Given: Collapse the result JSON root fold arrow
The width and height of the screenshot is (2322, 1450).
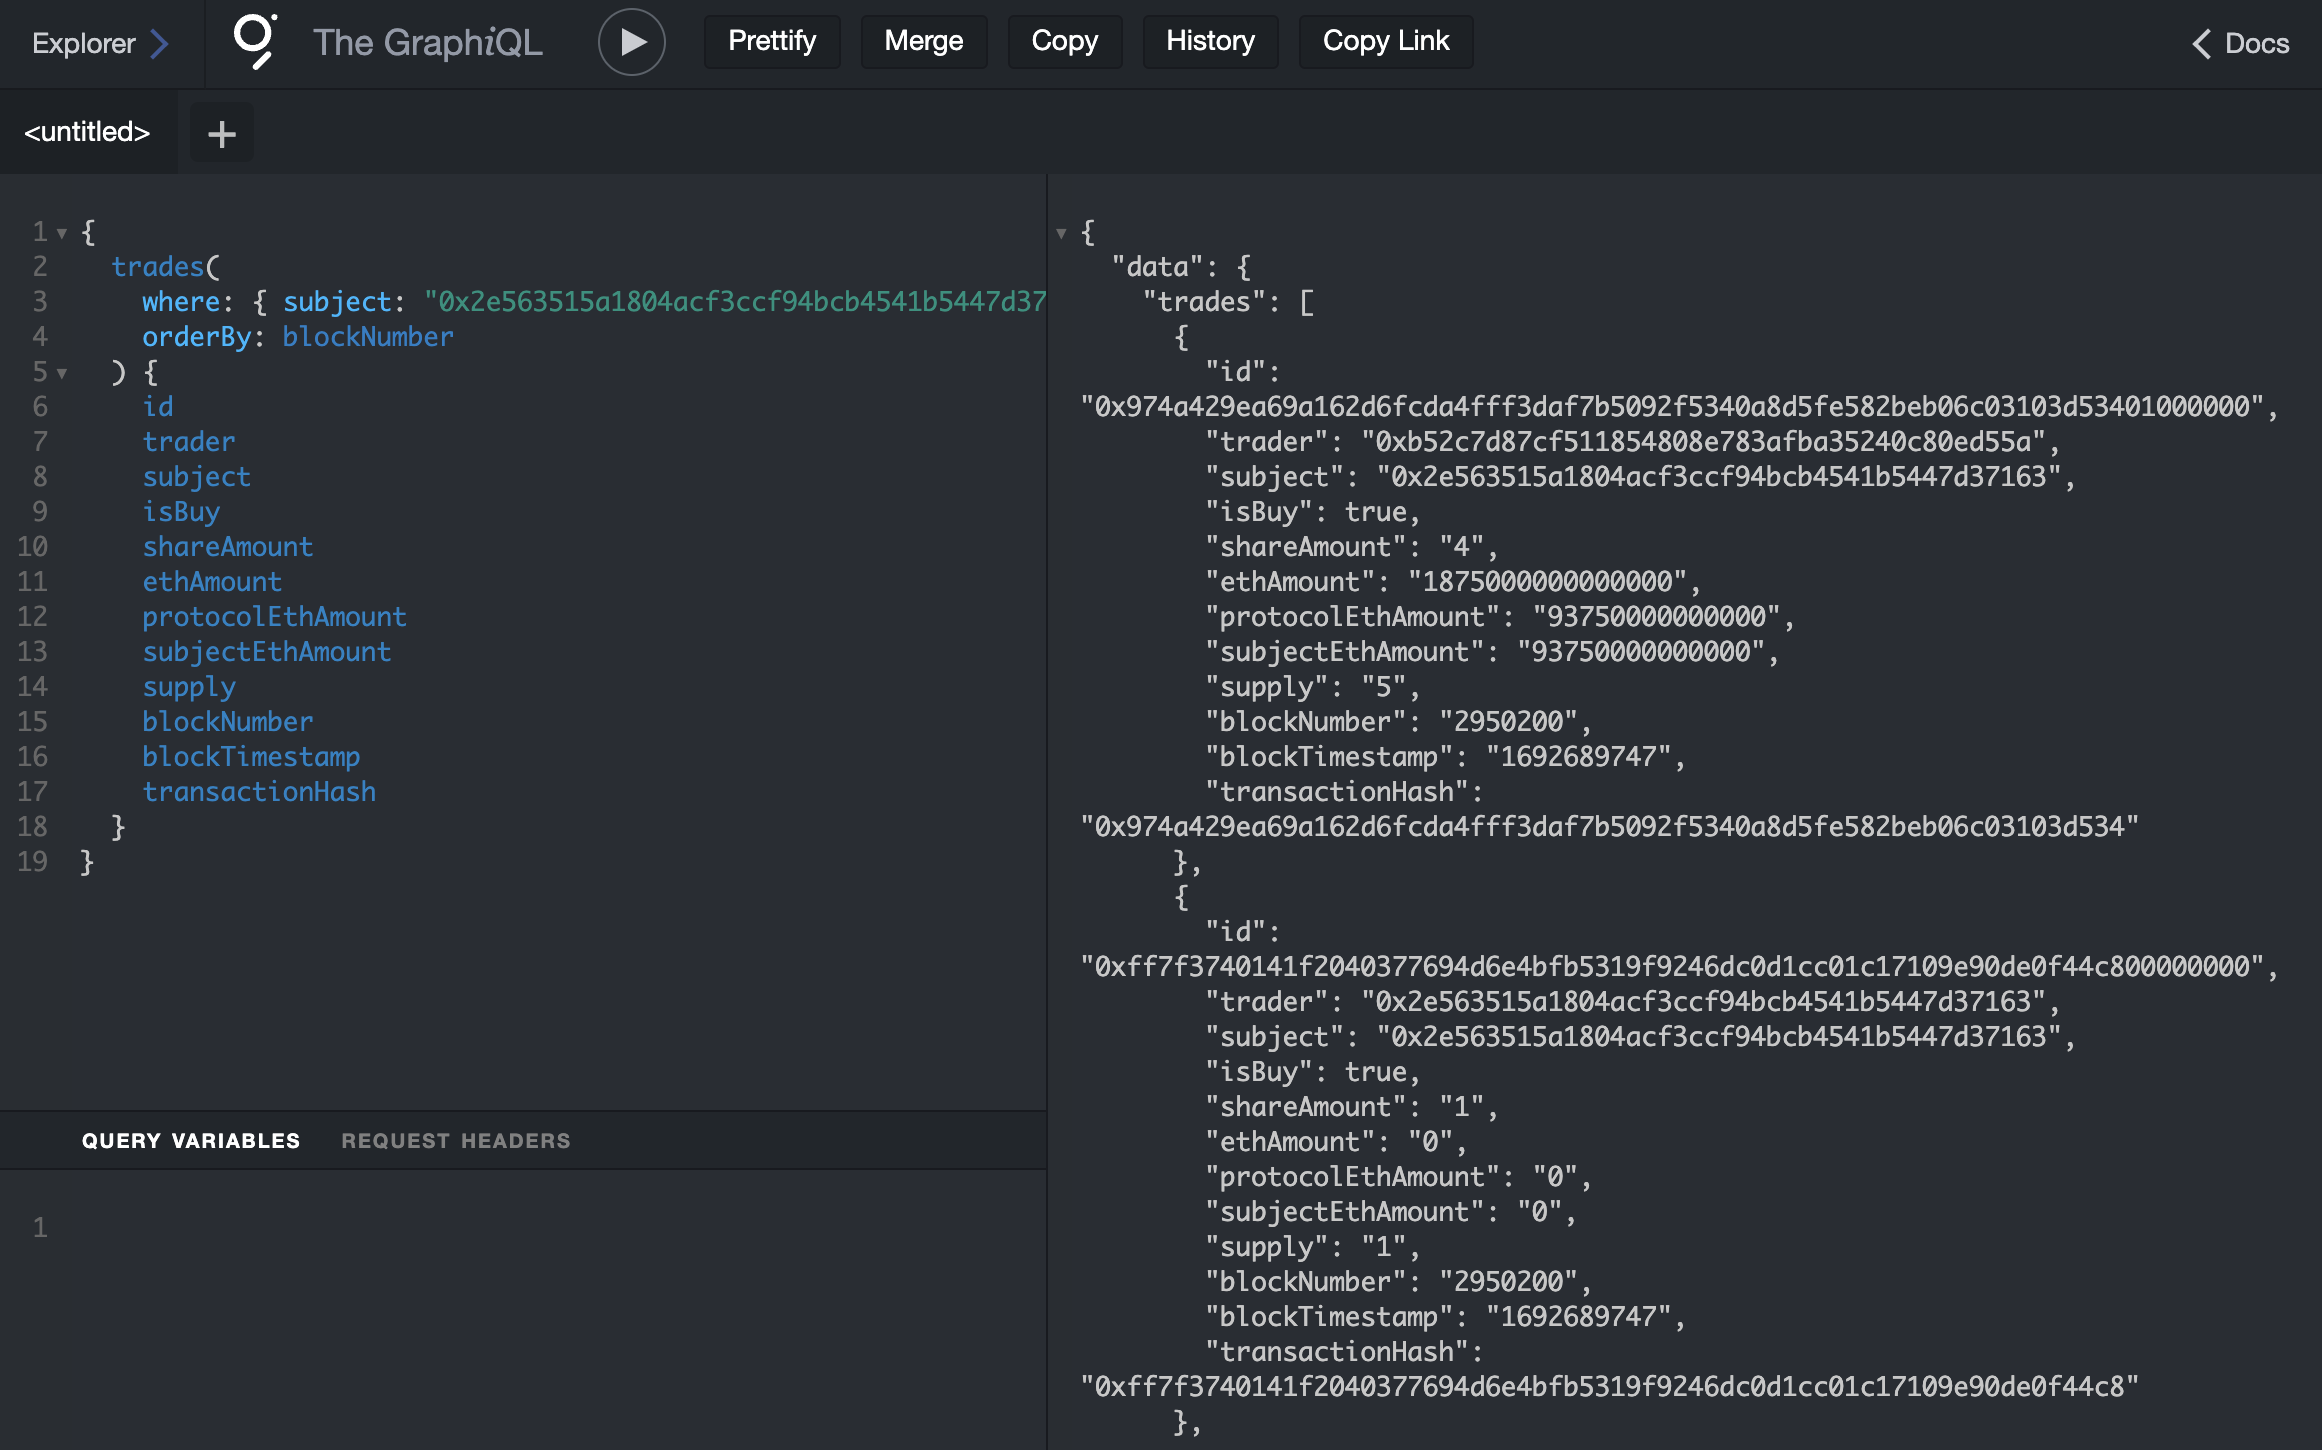Looking at the screenshot, I should coord(1061,234).
